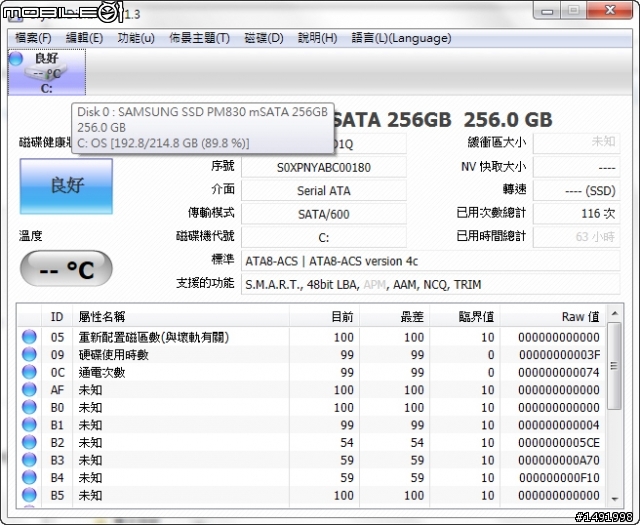Click the power-on count field 116 次
The height and width of the screenshot is (525, 640).
tap(576, 214)
